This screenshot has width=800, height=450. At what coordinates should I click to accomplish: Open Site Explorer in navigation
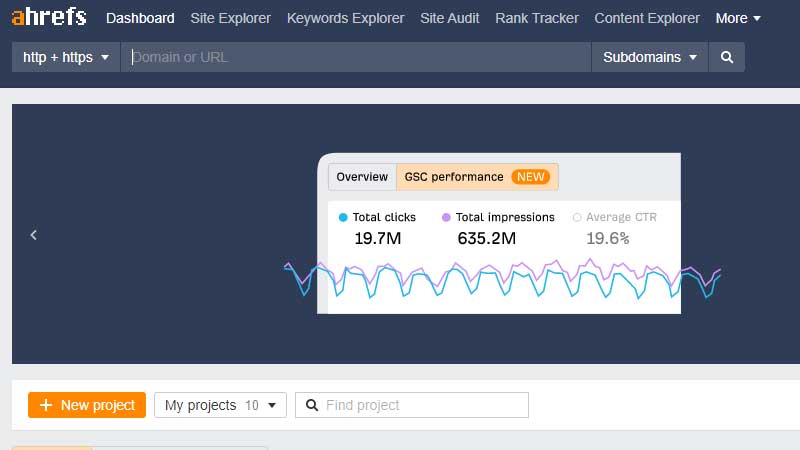pos(231,18)
